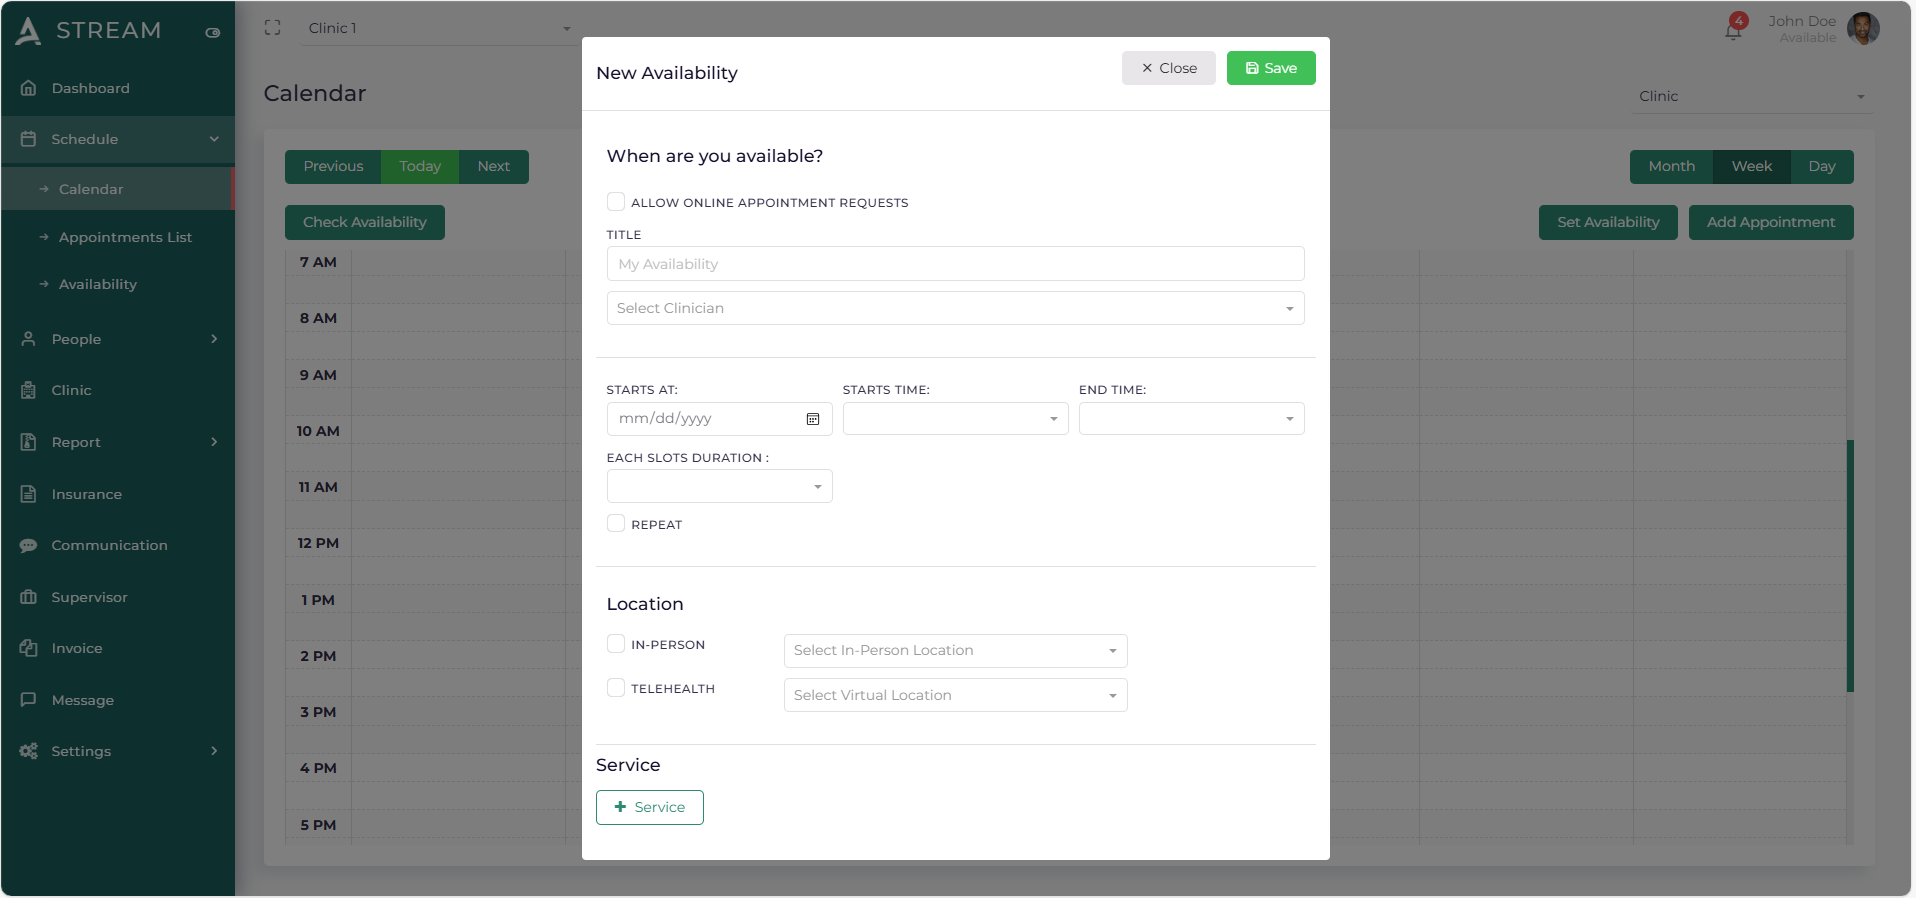Click the fullscreen expand icon
The width and height of the screenshot is (1916, 898).
[272, 28]
